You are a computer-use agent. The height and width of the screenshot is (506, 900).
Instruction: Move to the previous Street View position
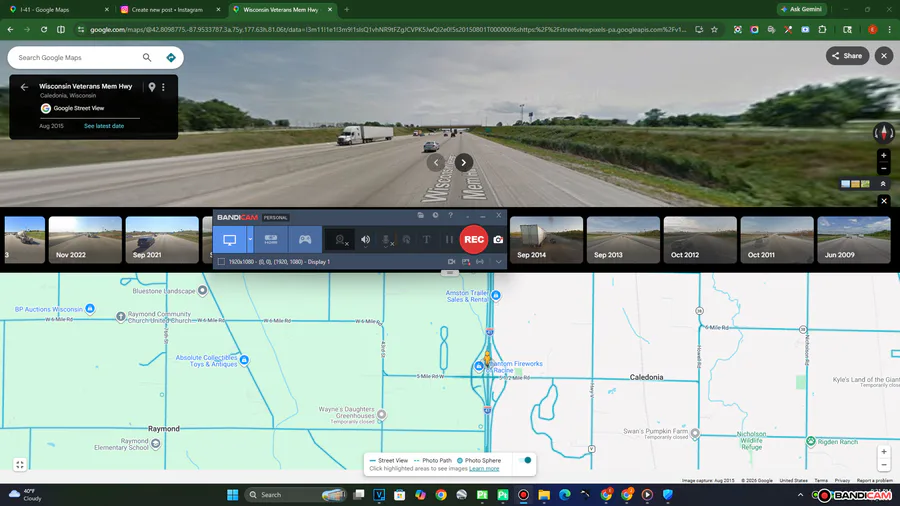436,162
